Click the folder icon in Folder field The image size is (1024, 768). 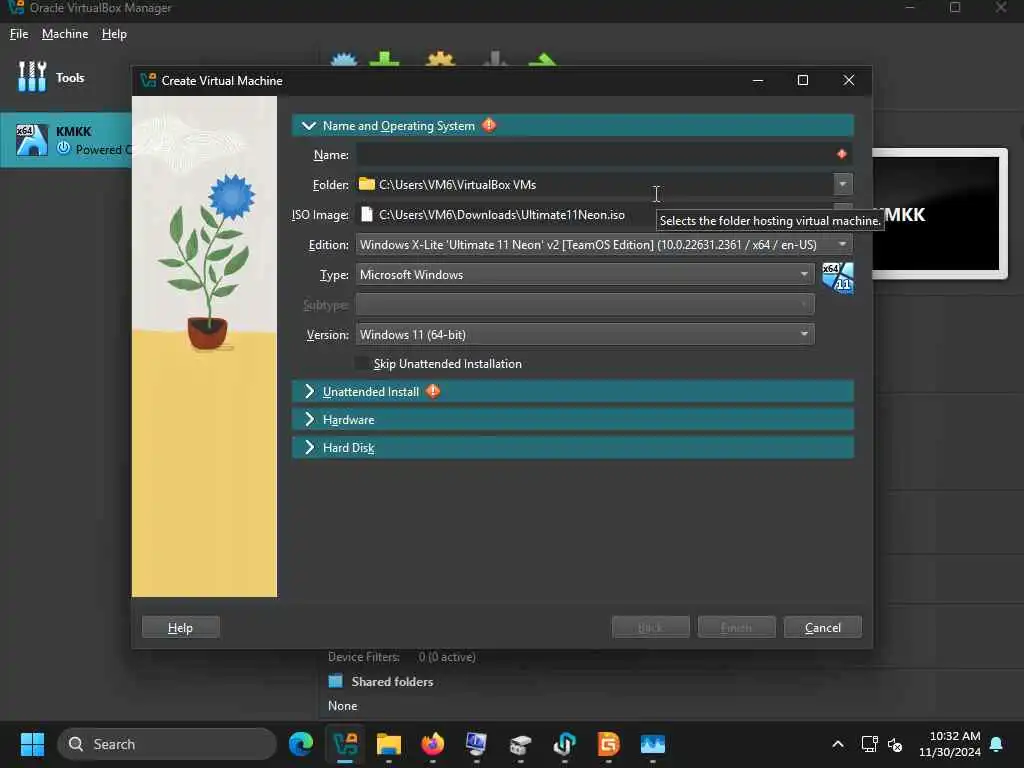click(367, 184)
